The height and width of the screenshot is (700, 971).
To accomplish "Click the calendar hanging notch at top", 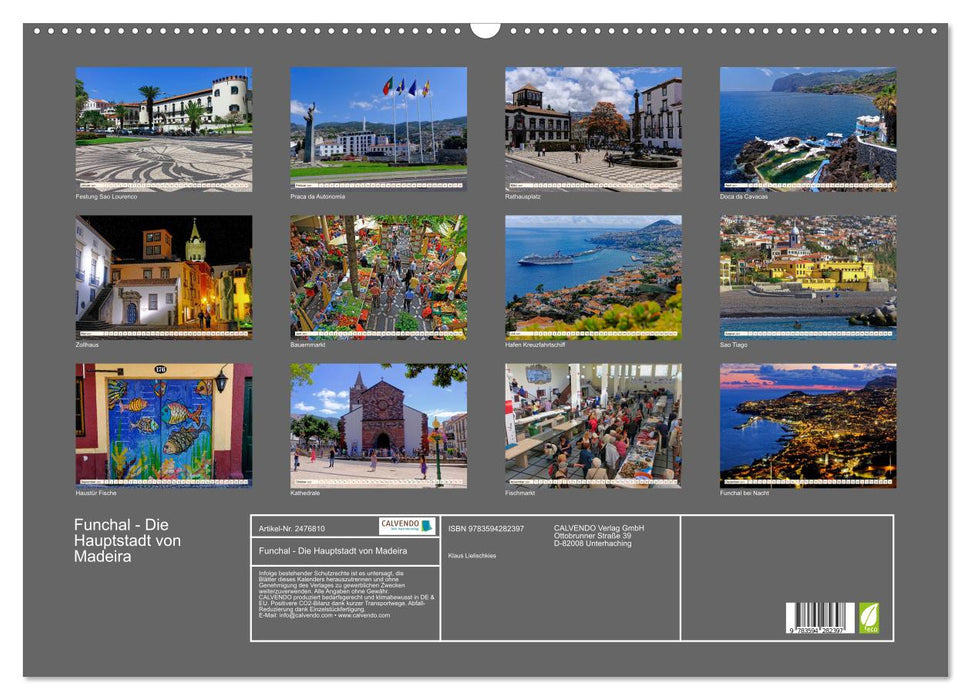I will coord(486,30).
